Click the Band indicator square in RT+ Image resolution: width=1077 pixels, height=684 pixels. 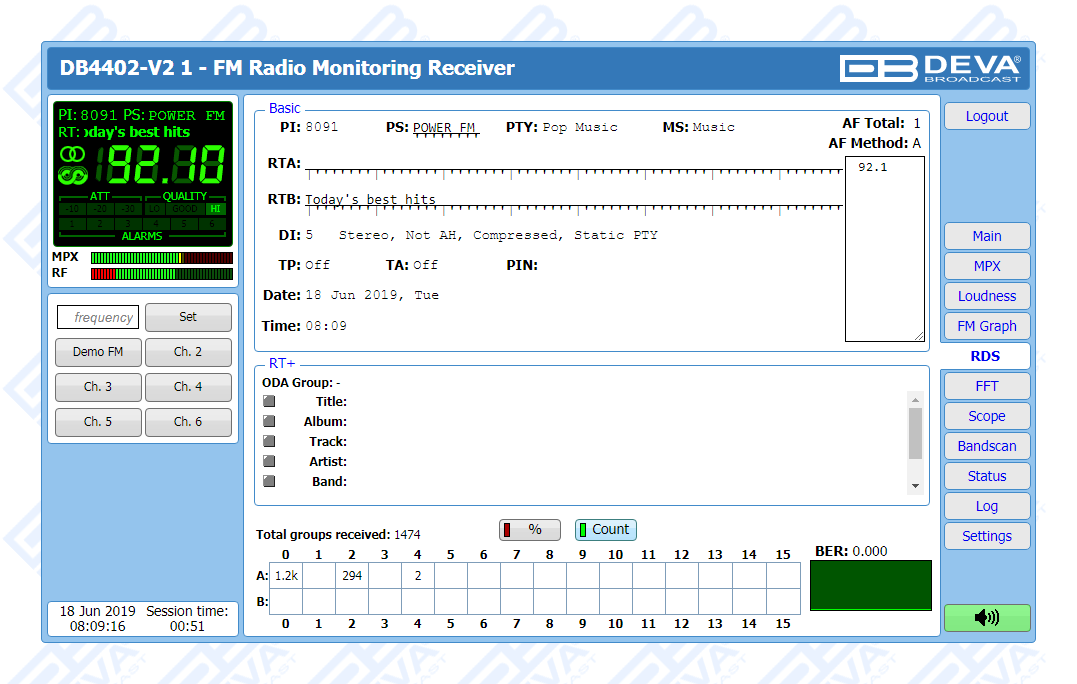point(269,481)
